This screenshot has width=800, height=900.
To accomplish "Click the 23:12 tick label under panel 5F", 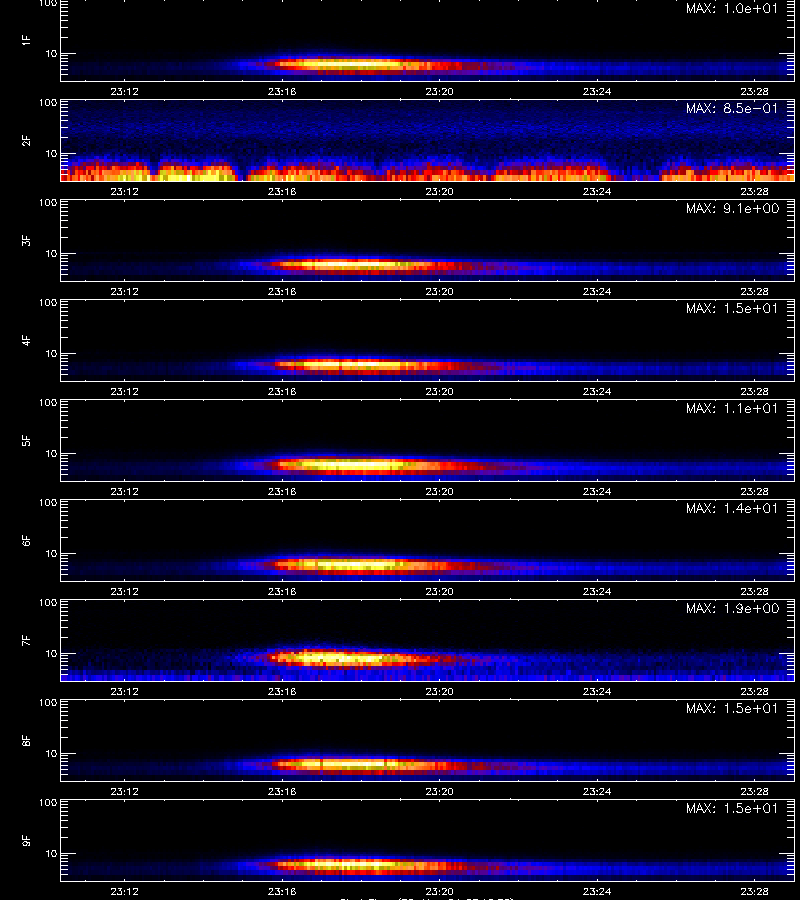I will click(125, 491).
